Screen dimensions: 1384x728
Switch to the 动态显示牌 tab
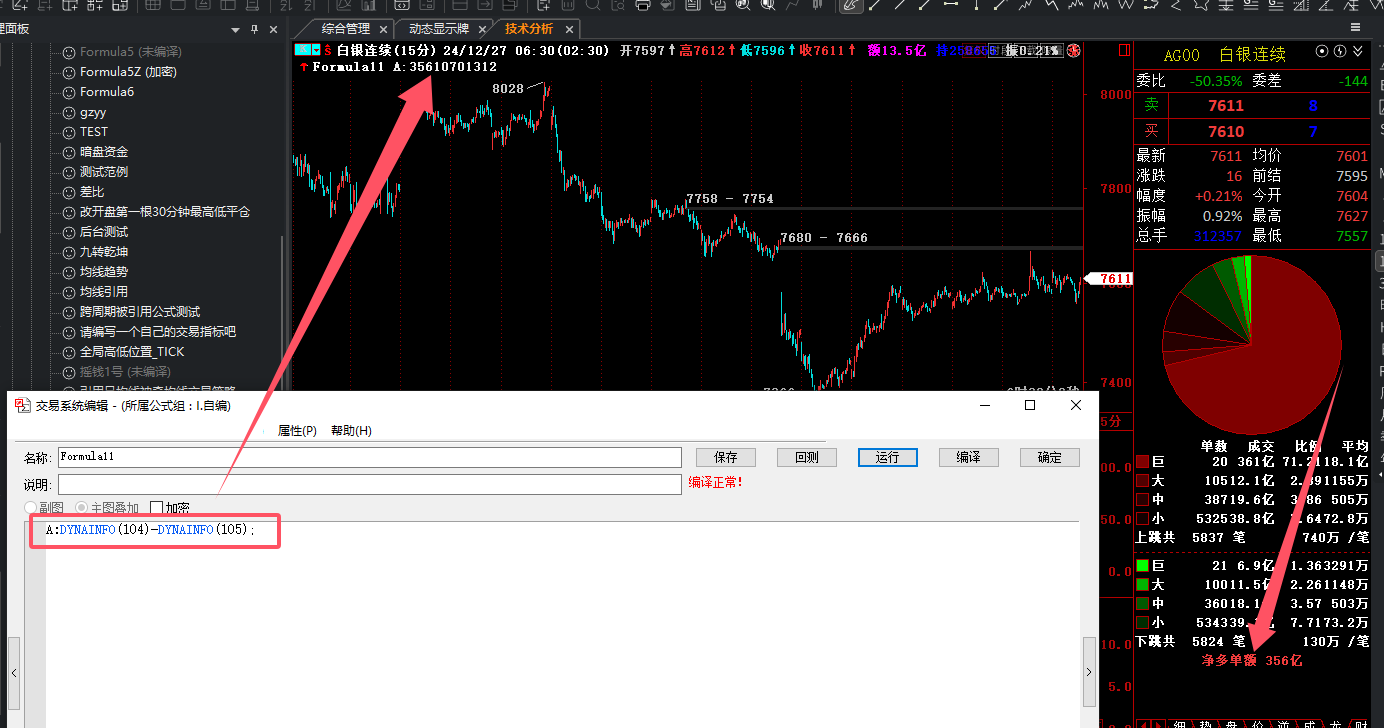point(439,28)
